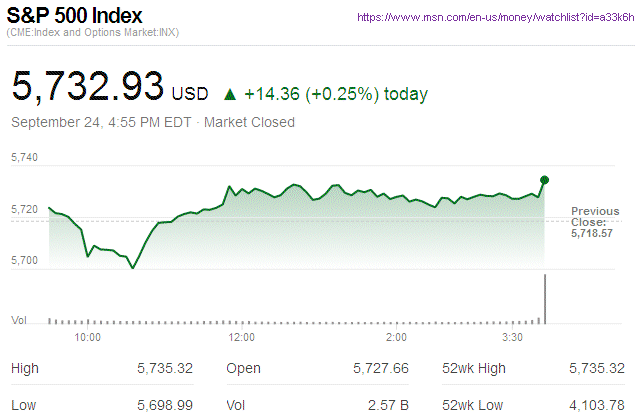Select the 10:00 time axis label
The width and height of the screenshot is (640, 420).
coord(88,338)
